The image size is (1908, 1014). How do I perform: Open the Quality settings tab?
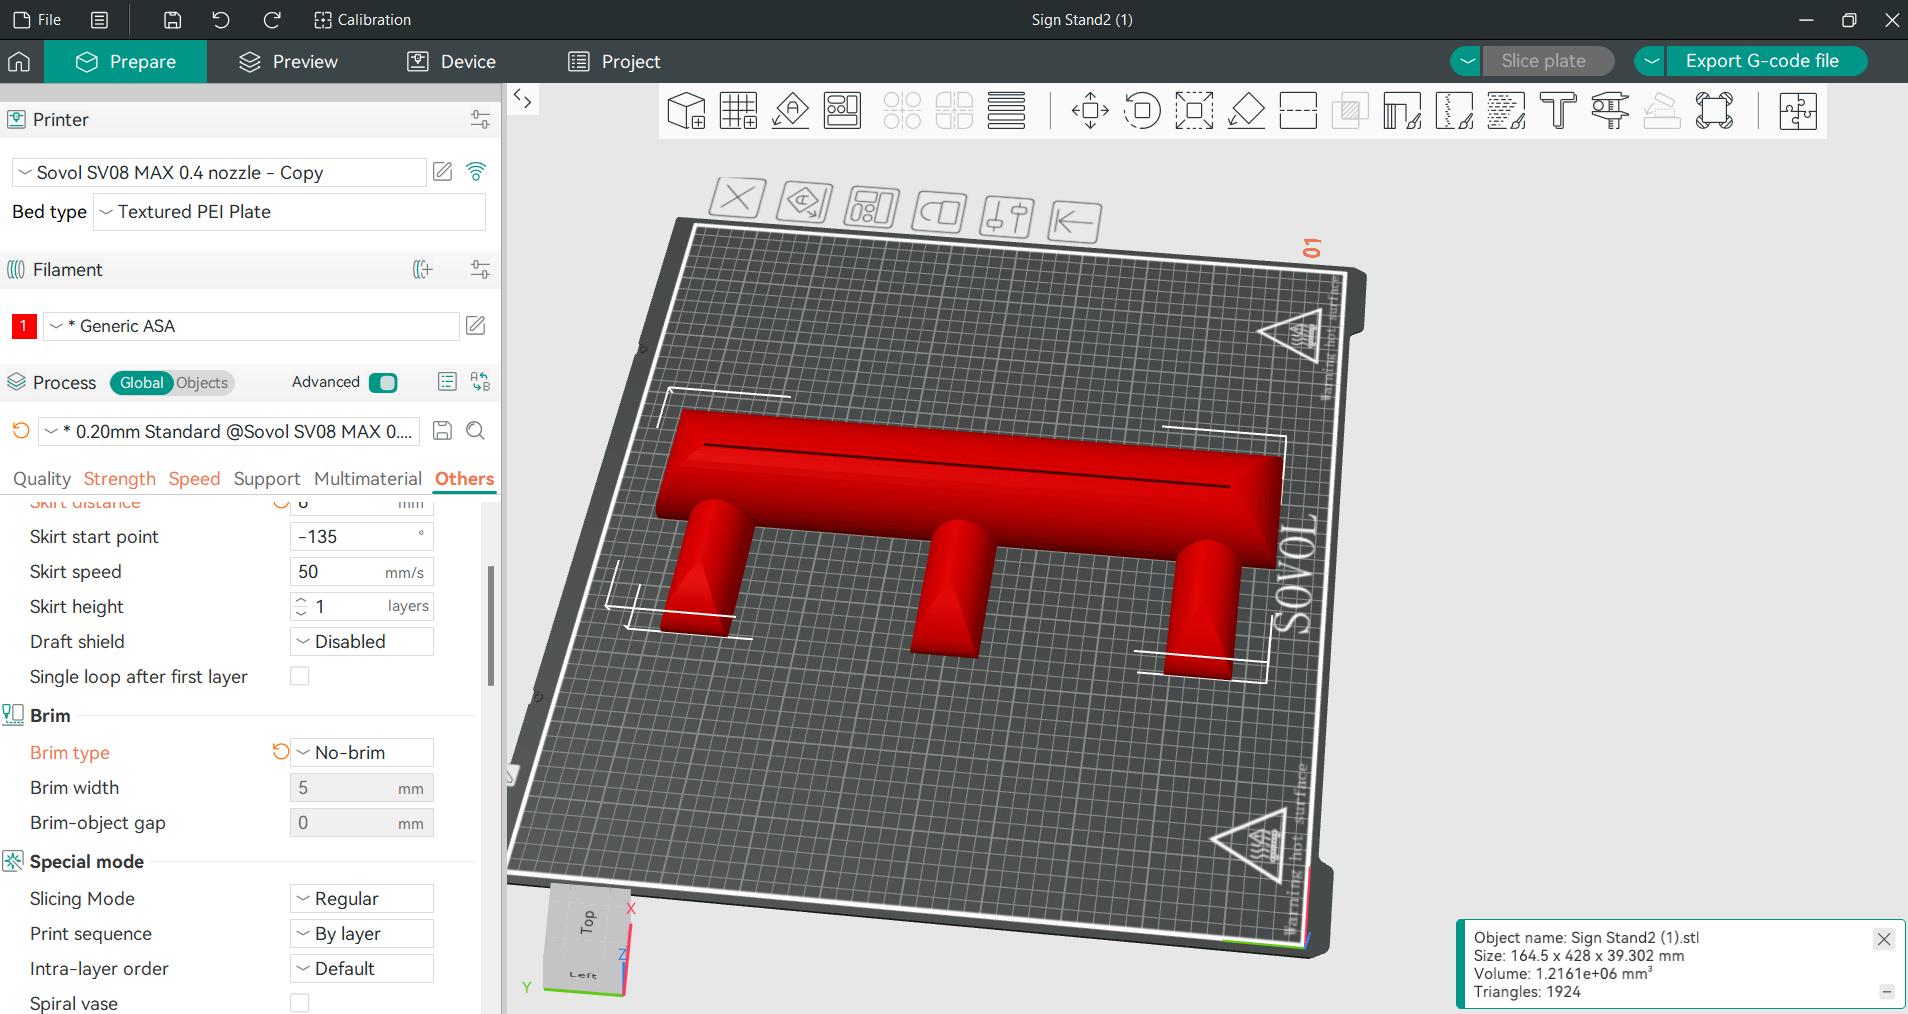click(42, 479)
